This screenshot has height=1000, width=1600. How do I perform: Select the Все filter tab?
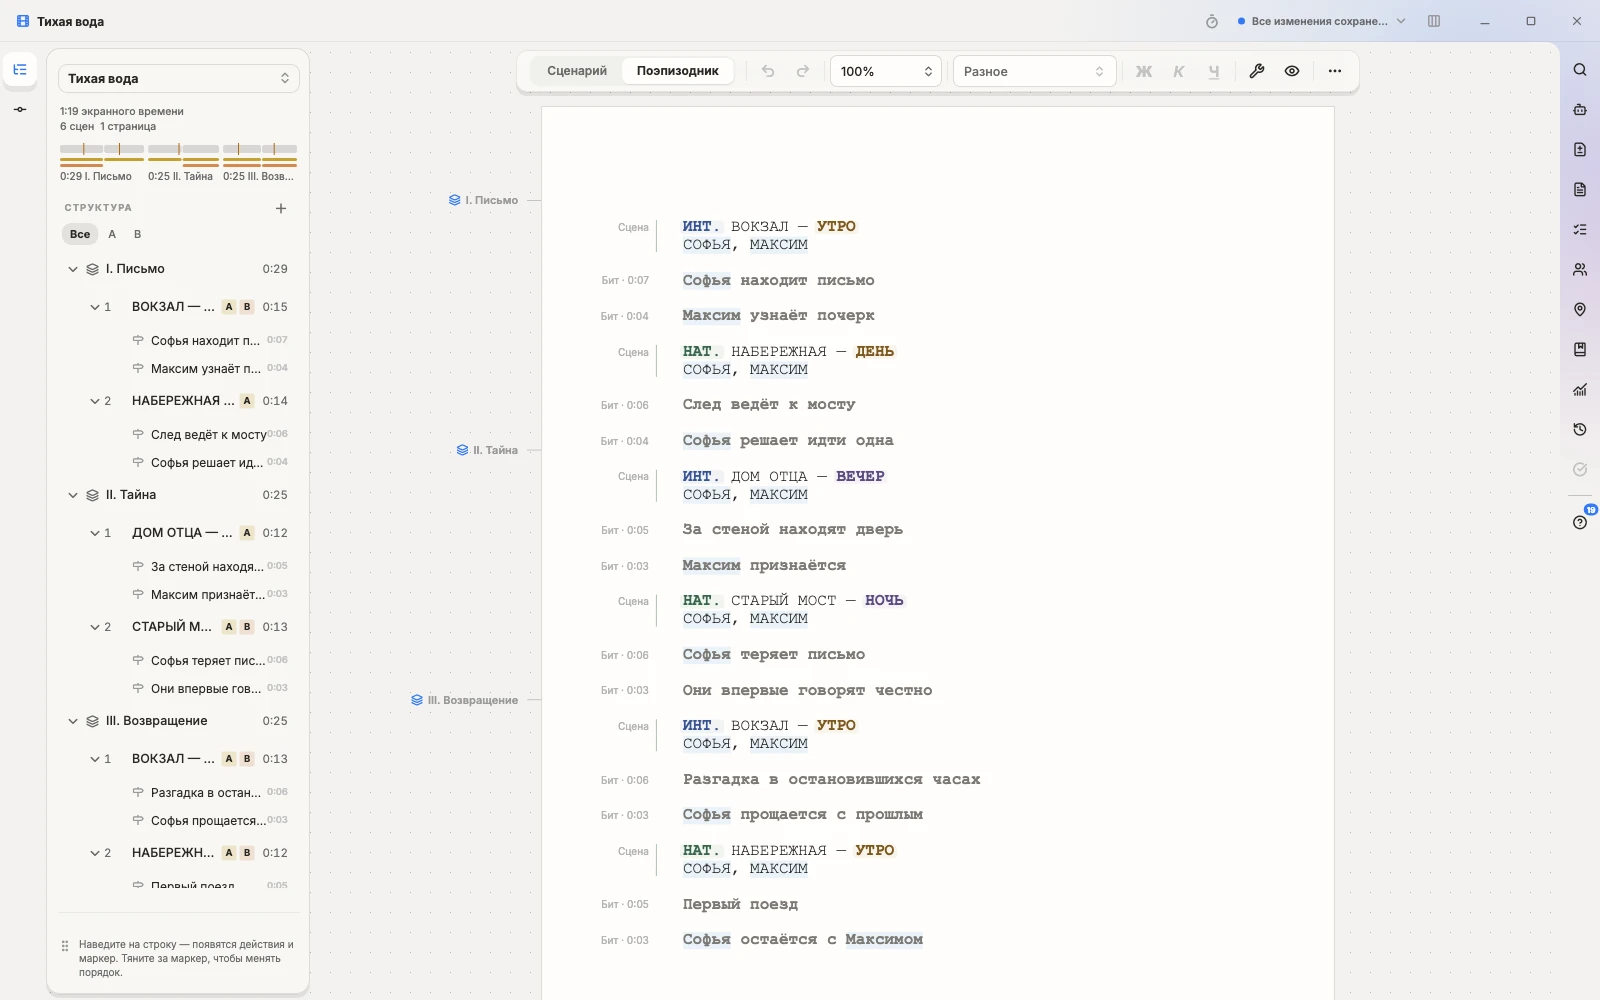tap(80, 234)
